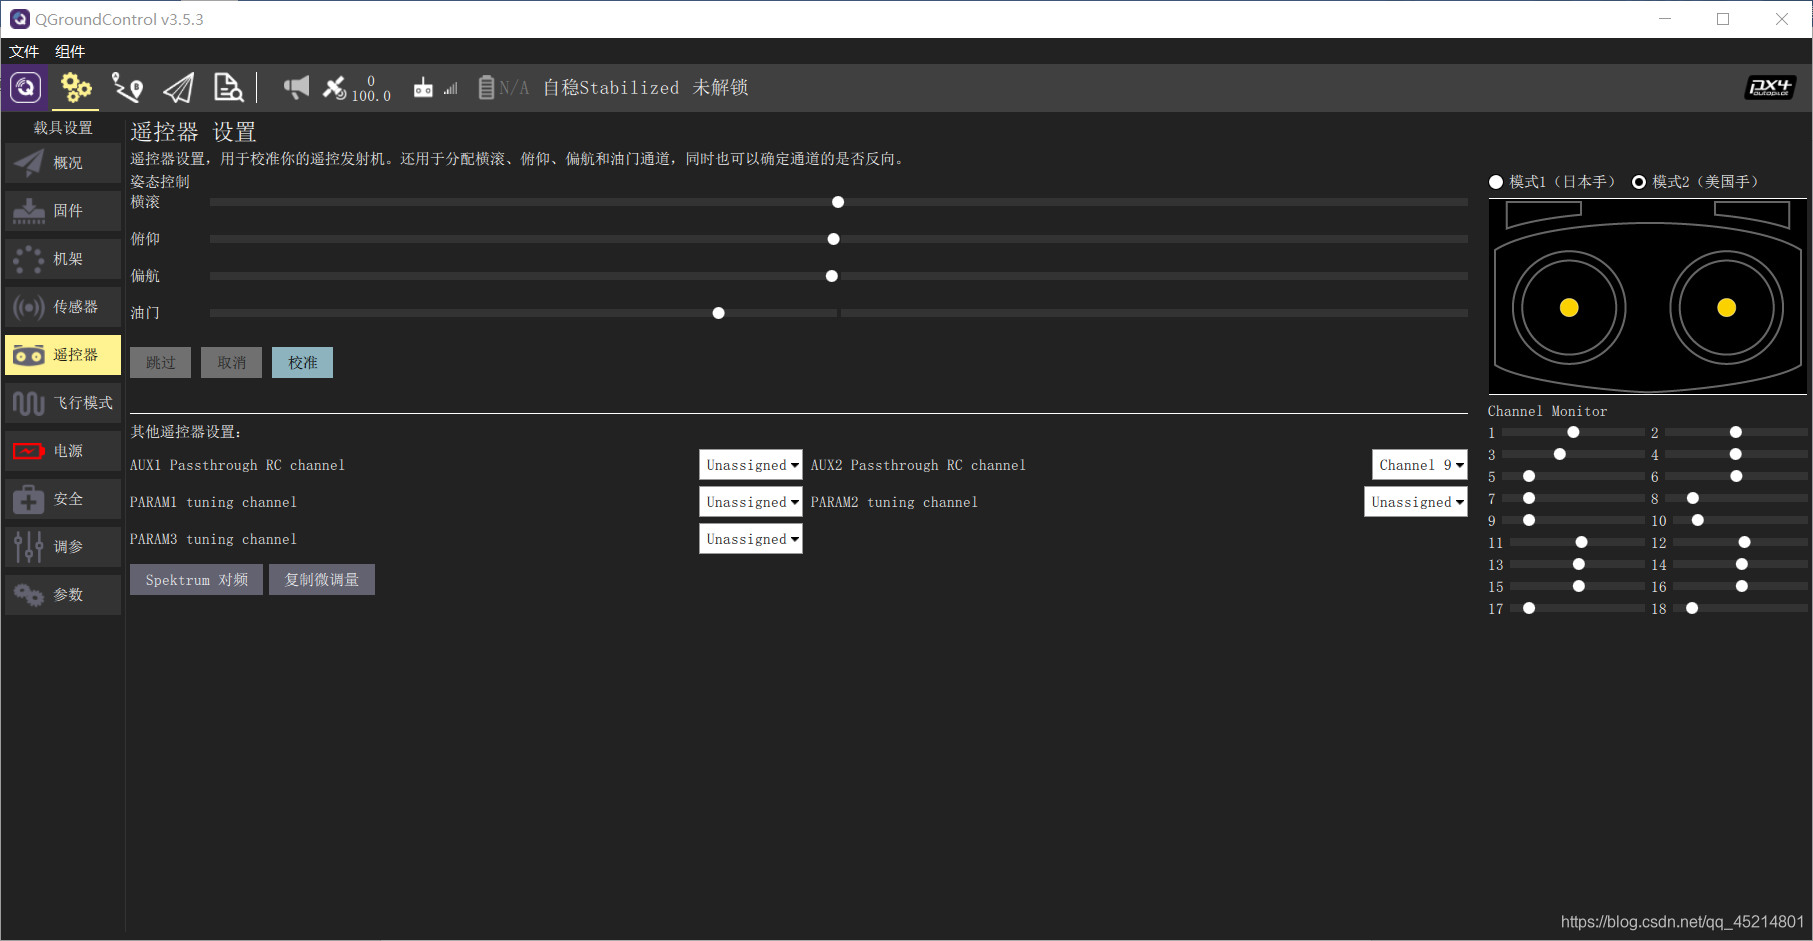
Task: Open PARAM3 tuning channel dropdown
Action: (751, 539)
